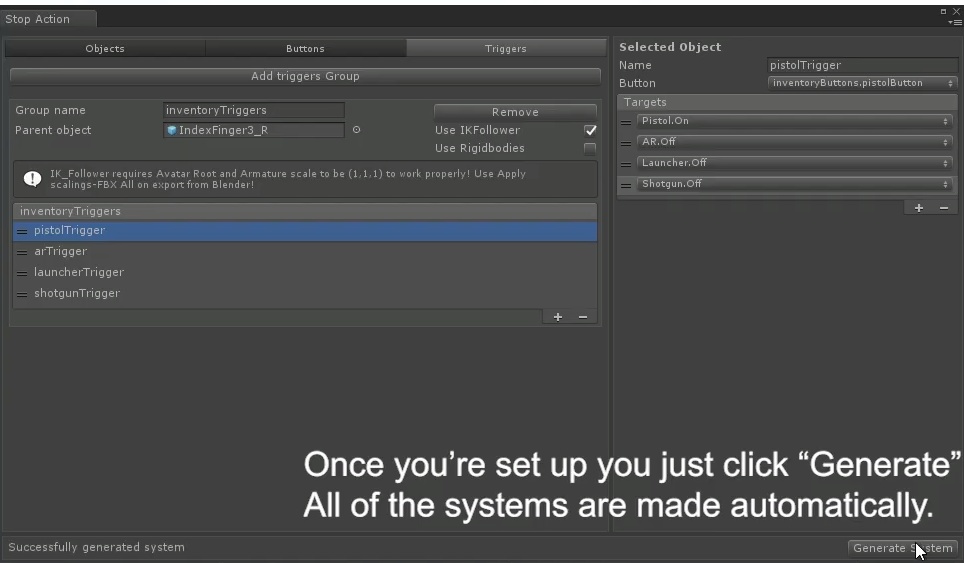Image resolution: width=964 pixels, height=563 pixels.
Task: Open the window context menu icon
Action: pyautogui.click(x=955, y=23)
